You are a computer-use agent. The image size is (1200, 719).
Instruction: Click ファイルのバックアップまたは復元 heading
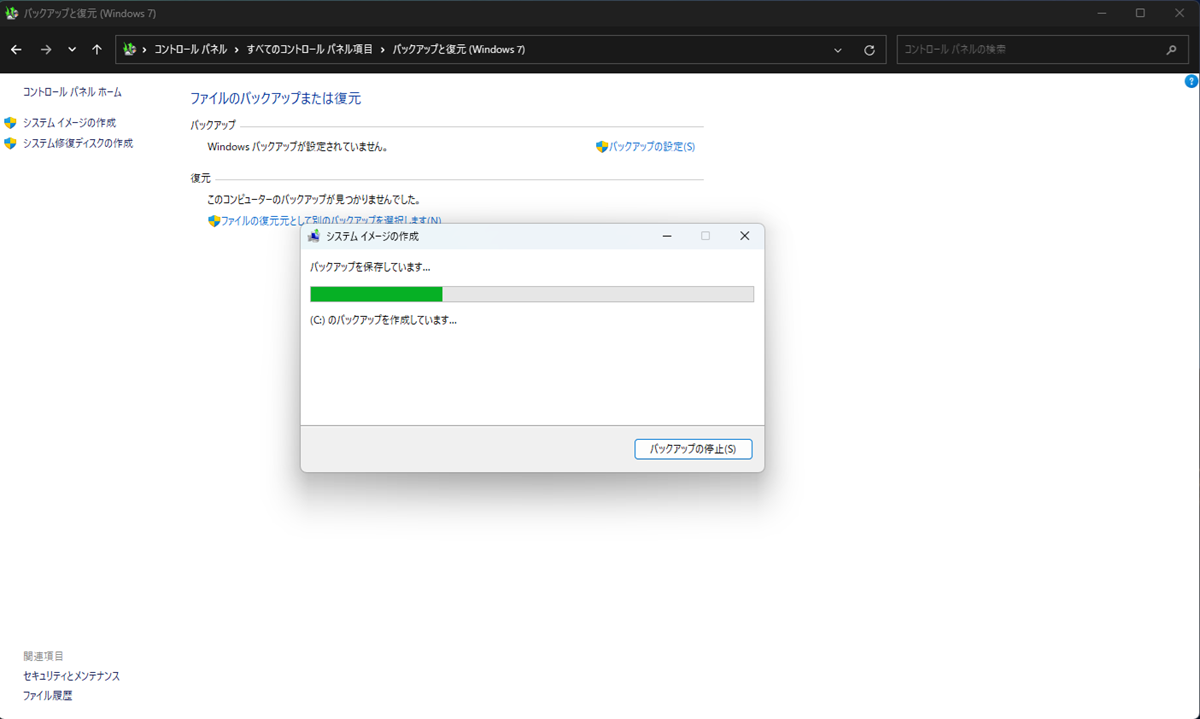(275, 99)
